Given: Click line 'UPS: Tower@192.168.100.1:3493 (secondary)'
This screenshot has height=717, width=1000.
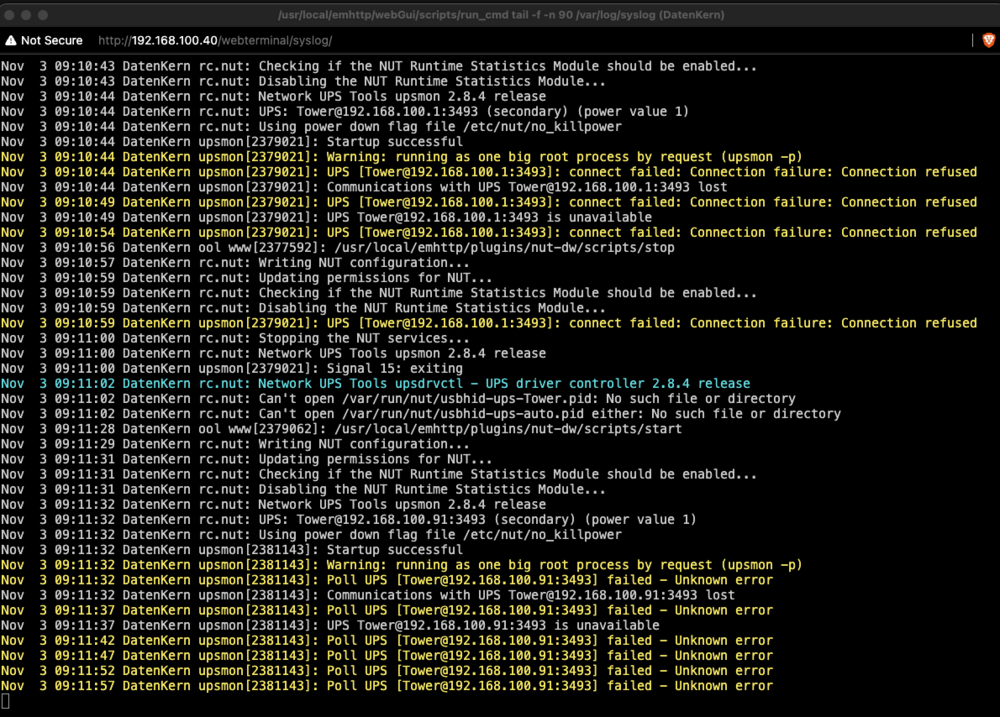Looking at the screenshot, I should 344,112.
